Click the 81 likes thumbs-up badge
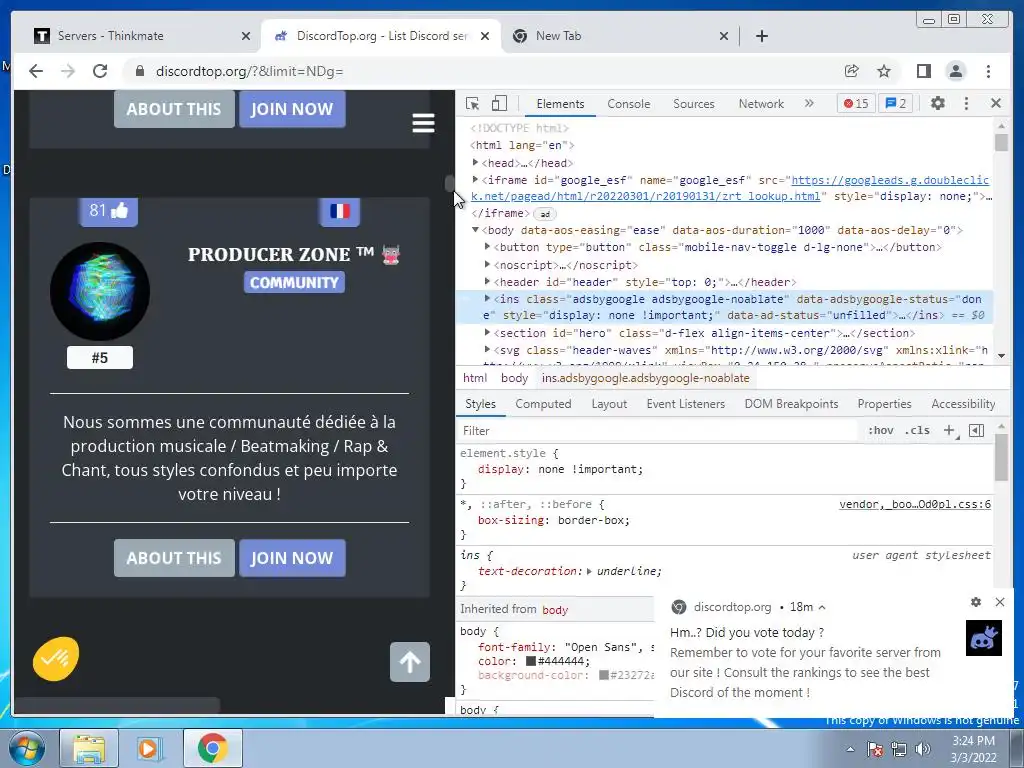1024x768 pixels. tap(108, 211)
